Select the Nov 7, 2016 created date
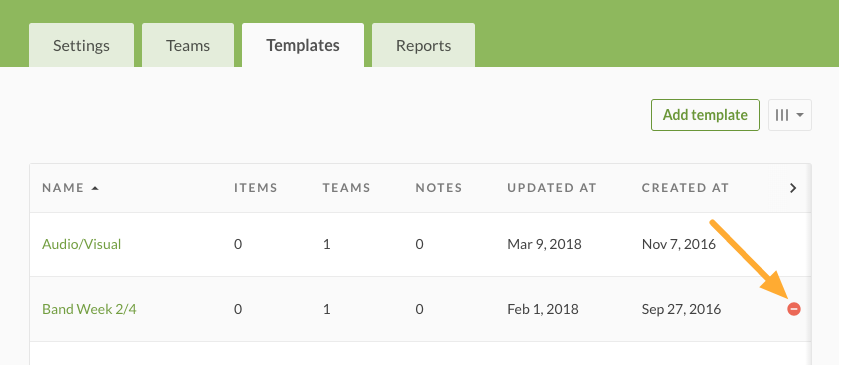Image resolution: width=841 pixels, height=365 pixels. (679, 244)
